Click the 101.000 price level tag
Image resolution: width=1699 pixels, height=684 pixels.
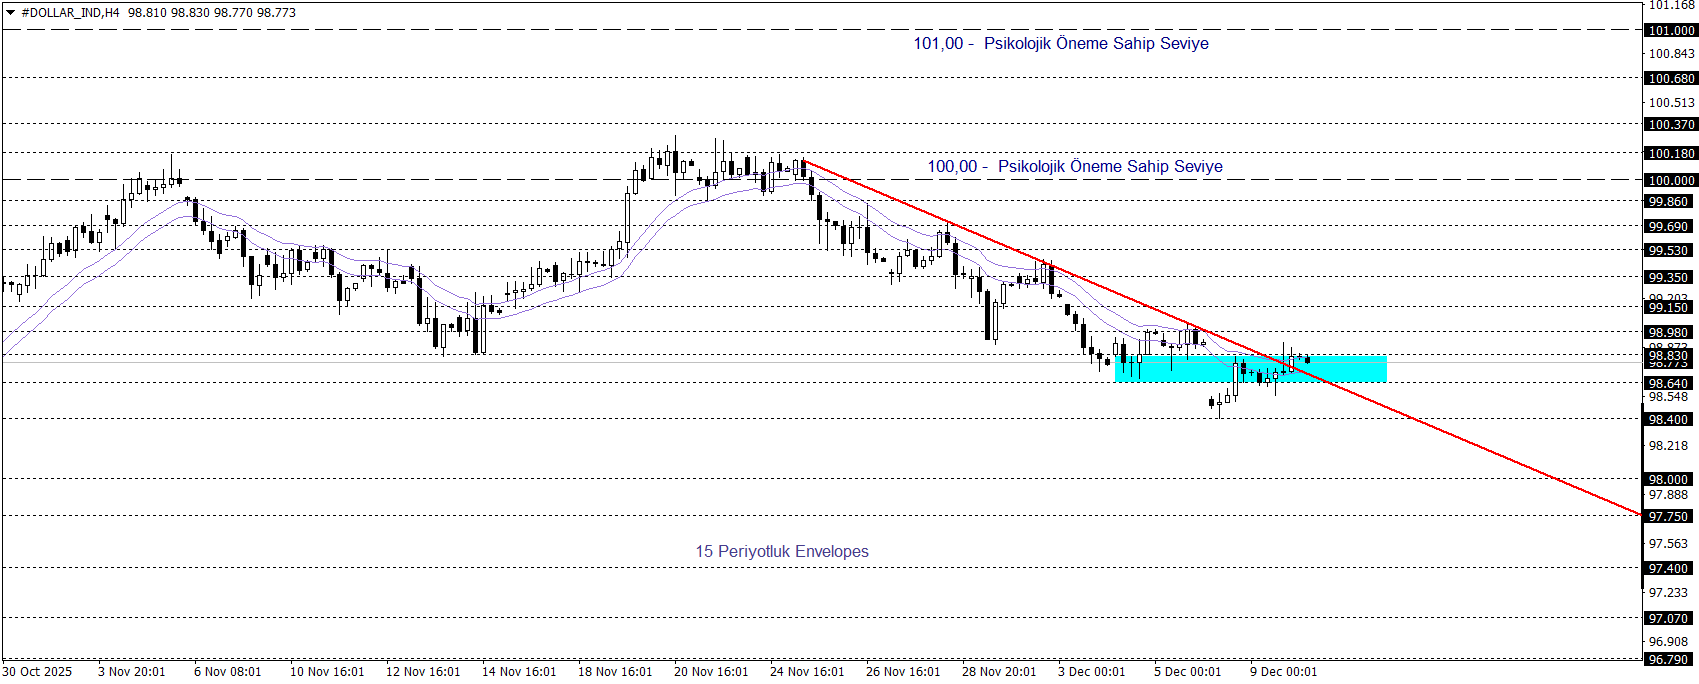click(1671, 31)
